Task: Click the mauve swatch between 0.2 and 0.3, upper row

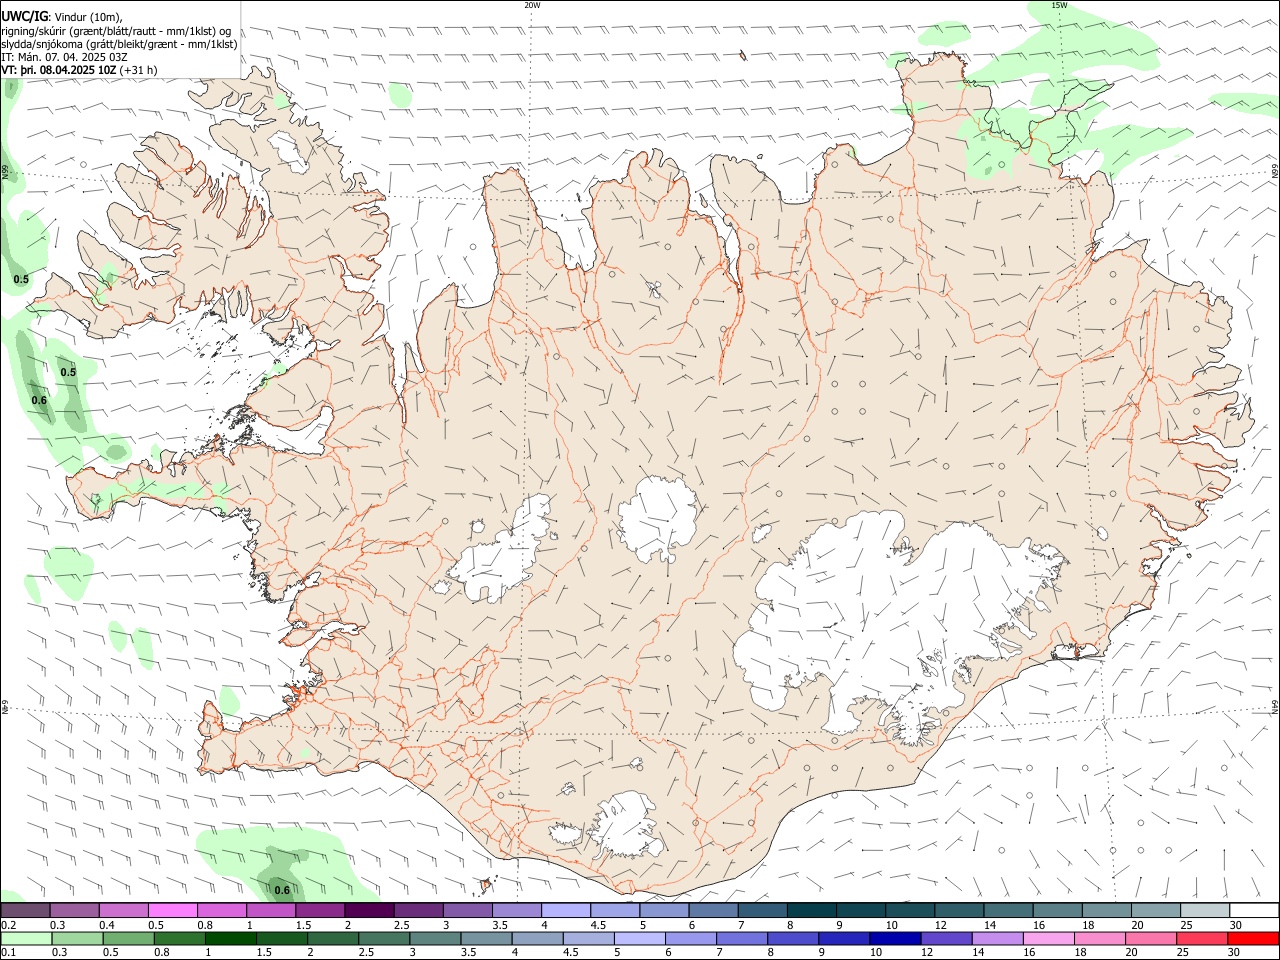Action: pyautogui.click(x=25, y=911)
